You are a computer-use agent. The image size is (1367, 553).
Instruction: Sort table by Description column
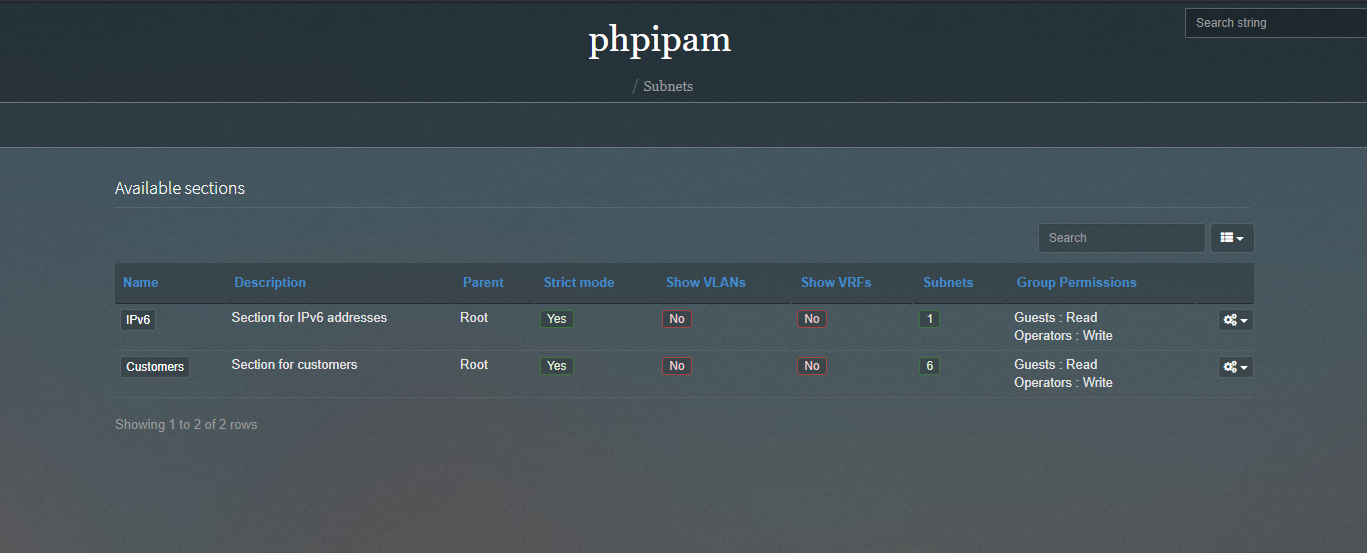[x=270, y=282]
